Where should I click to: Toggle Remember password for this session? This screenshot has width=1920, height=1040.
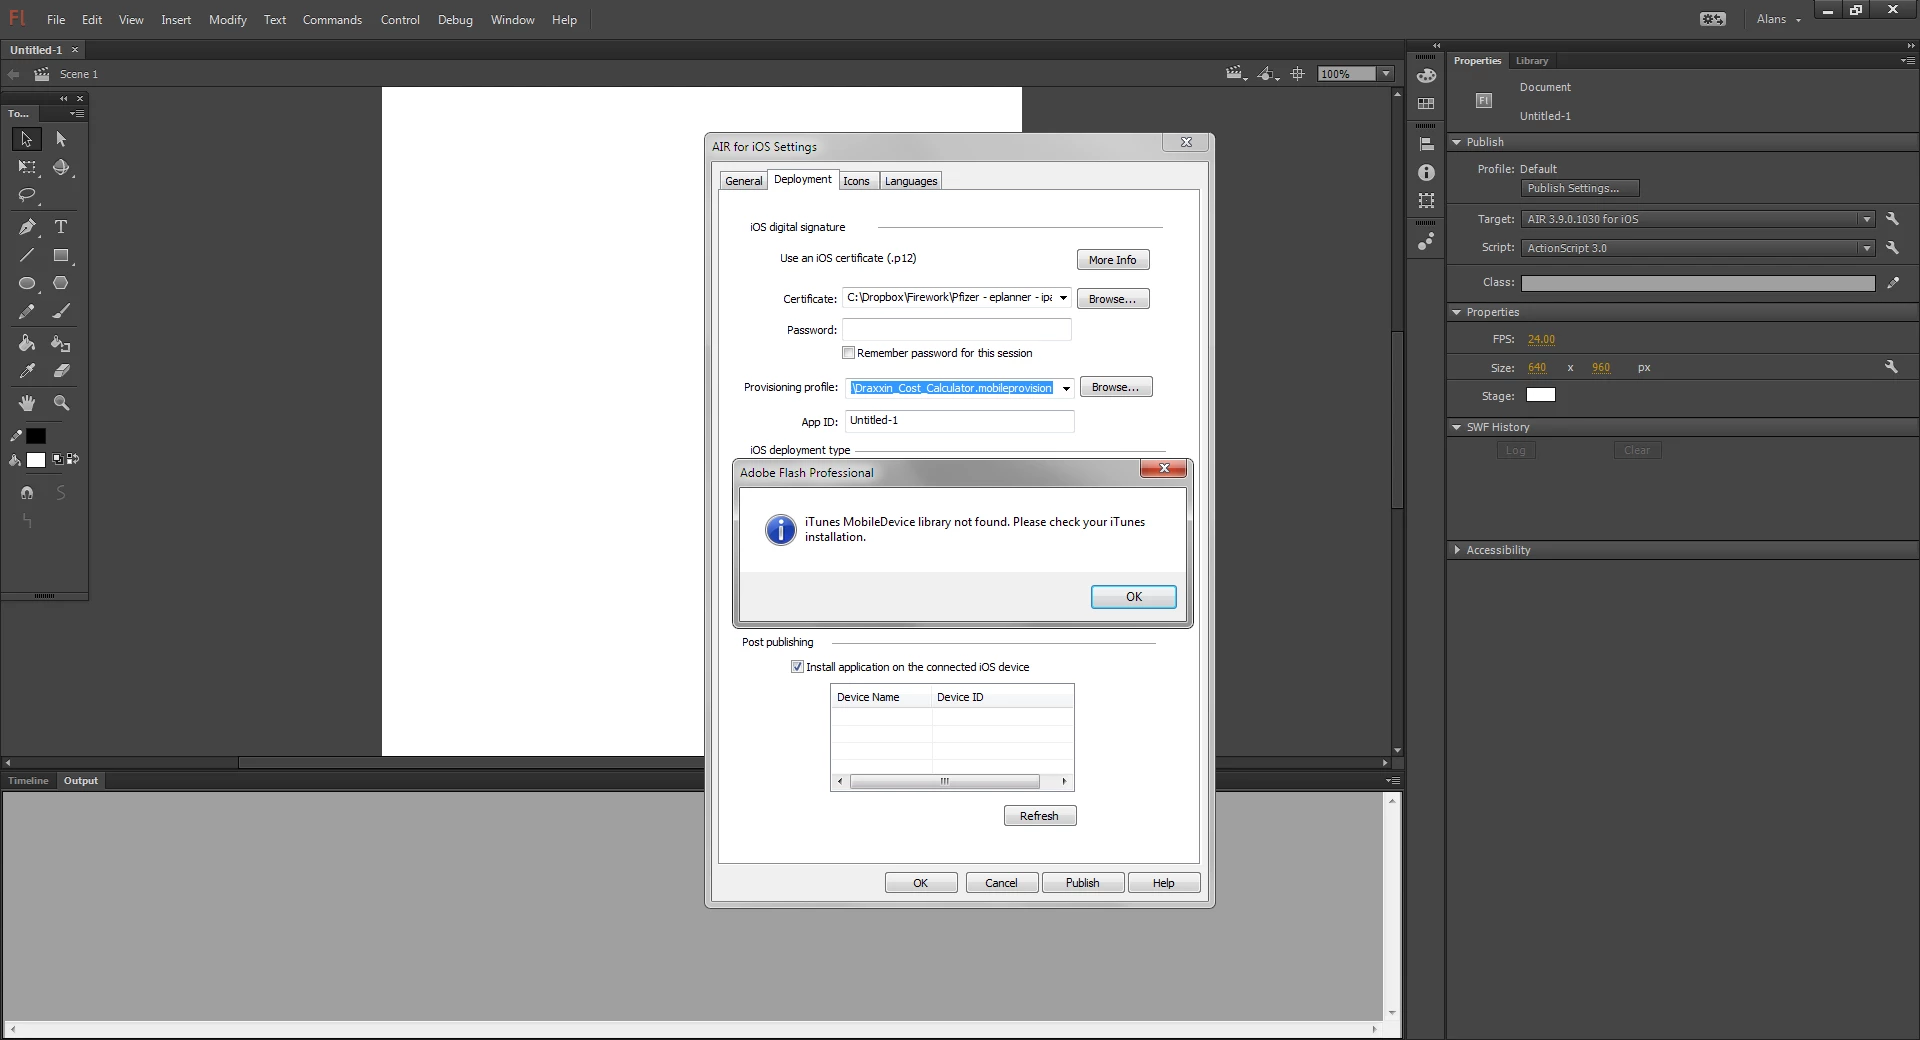(x=849, y=353)
